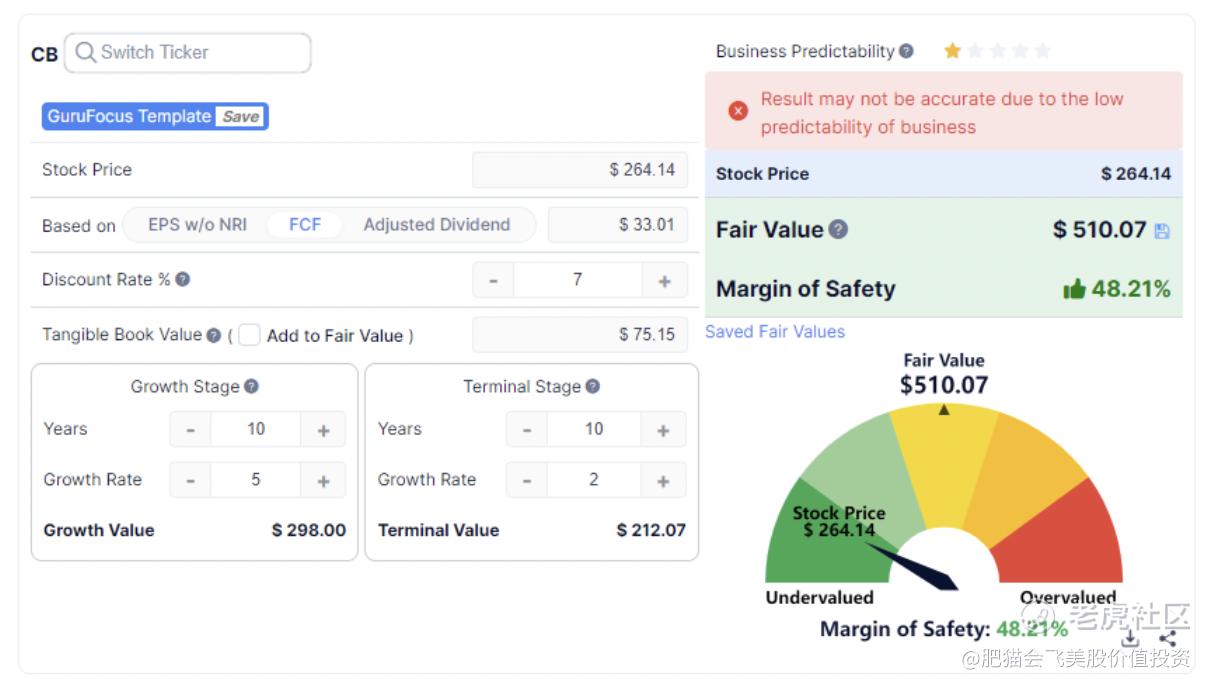The height and width of the screenshot is (686, 1214).
Task: Download the gauge chart image
Action: point(1130,638)
